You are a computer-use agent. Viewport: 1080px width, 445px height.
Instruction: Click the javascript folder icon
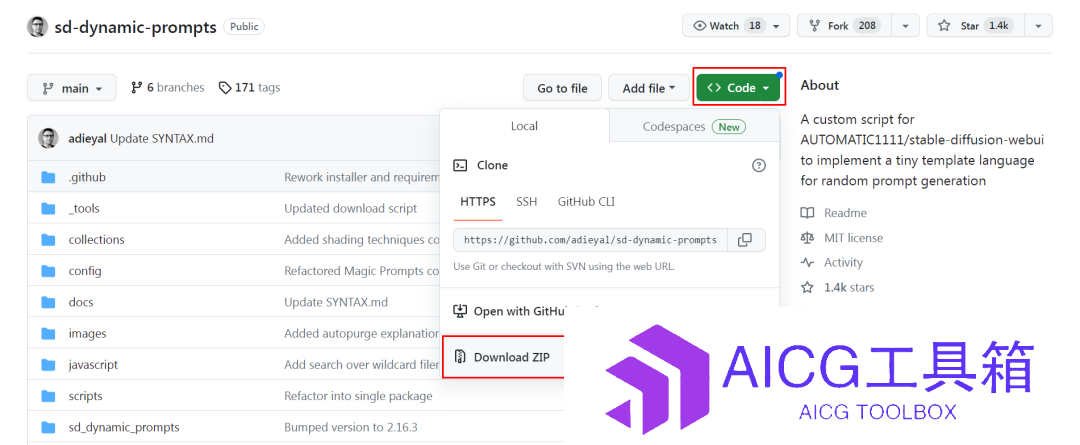[x=48, y=364]
